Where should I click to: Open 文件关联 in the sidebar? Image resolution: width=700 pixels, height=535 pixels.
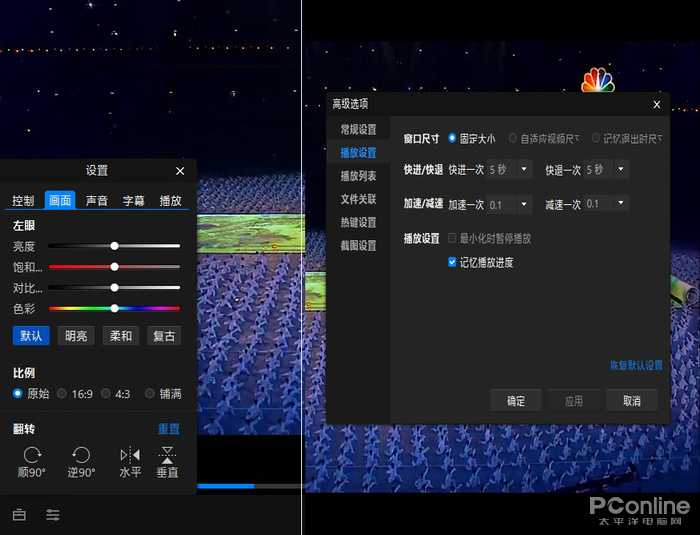click(358, 199)
